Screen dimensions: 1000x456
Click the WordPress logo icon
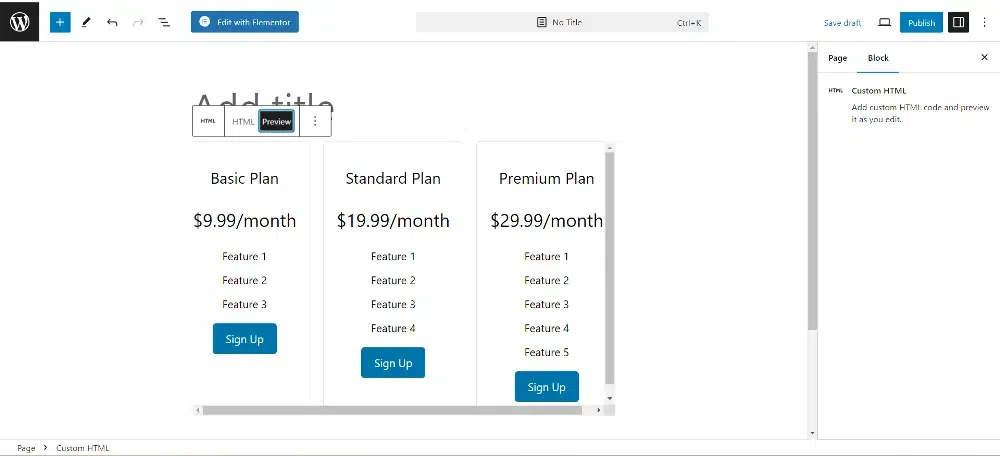point(19,21)
